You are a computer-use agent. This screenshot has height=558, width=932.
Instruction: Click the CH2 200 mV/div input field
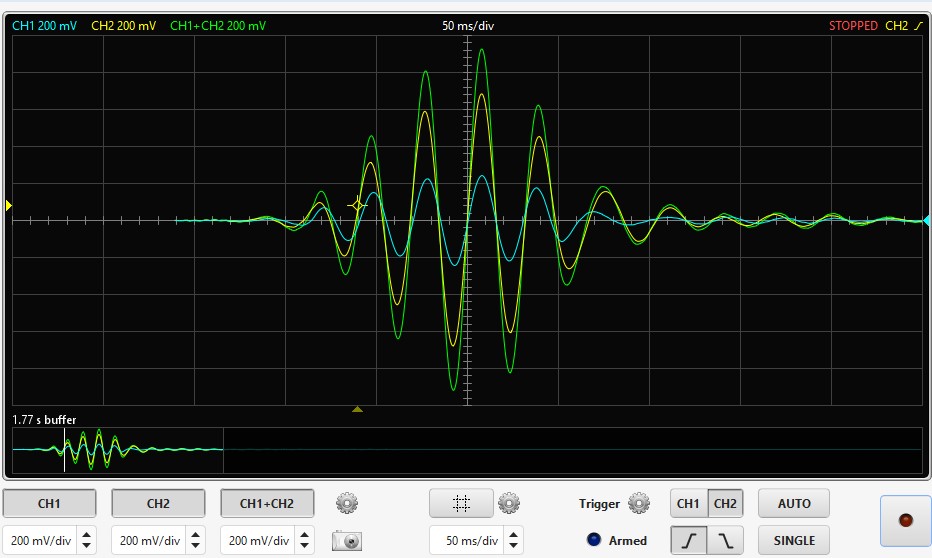point(149,540)
